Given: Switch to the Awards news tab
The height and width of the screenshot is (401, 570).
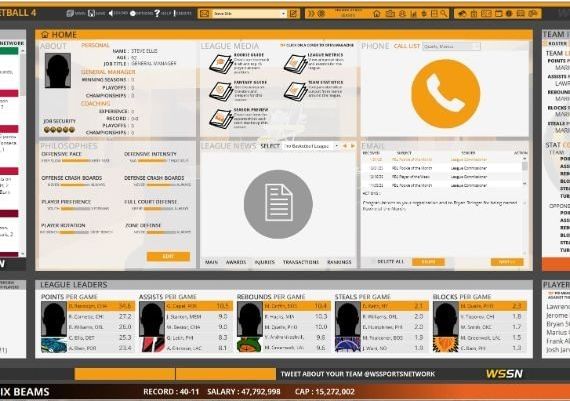Looking at the screenshot, I should 236,262.
